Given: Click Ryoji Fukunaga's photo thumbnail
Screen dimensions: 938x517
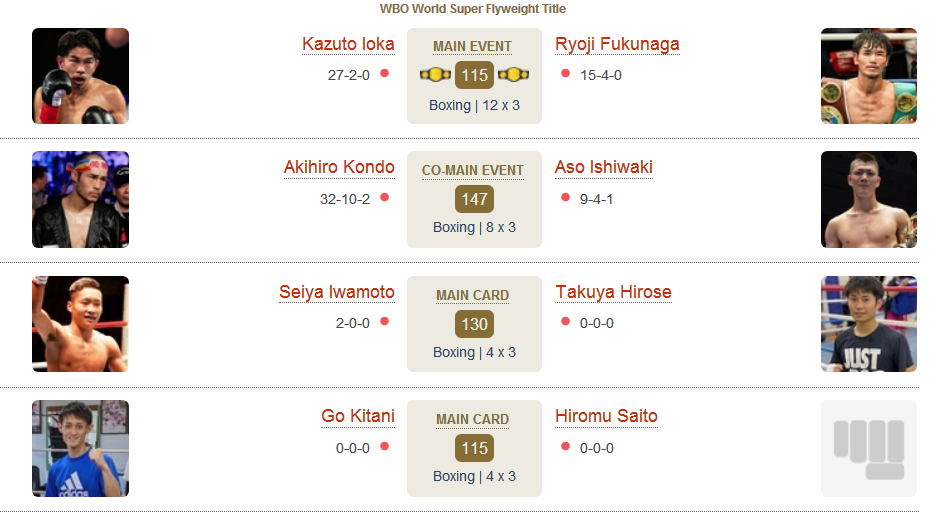Looking at the screenshot, I should pyautogui.click(x=869, y=76).
